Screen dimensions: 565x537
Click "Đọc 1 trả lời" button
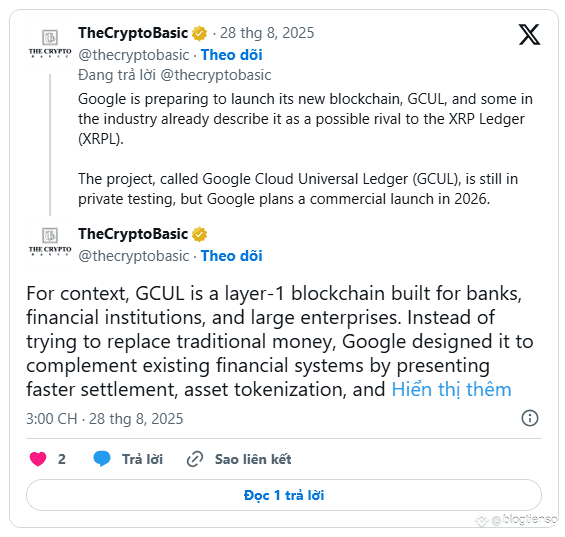point(284,495)
